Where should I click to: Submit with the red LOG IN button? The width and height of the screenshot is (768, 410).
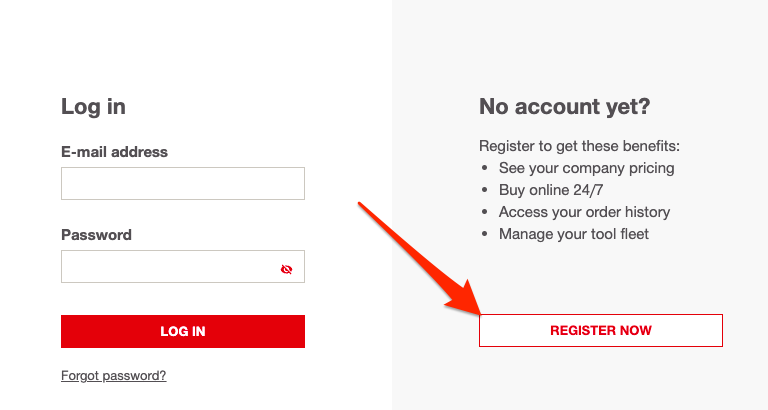[x=183, y=331]
